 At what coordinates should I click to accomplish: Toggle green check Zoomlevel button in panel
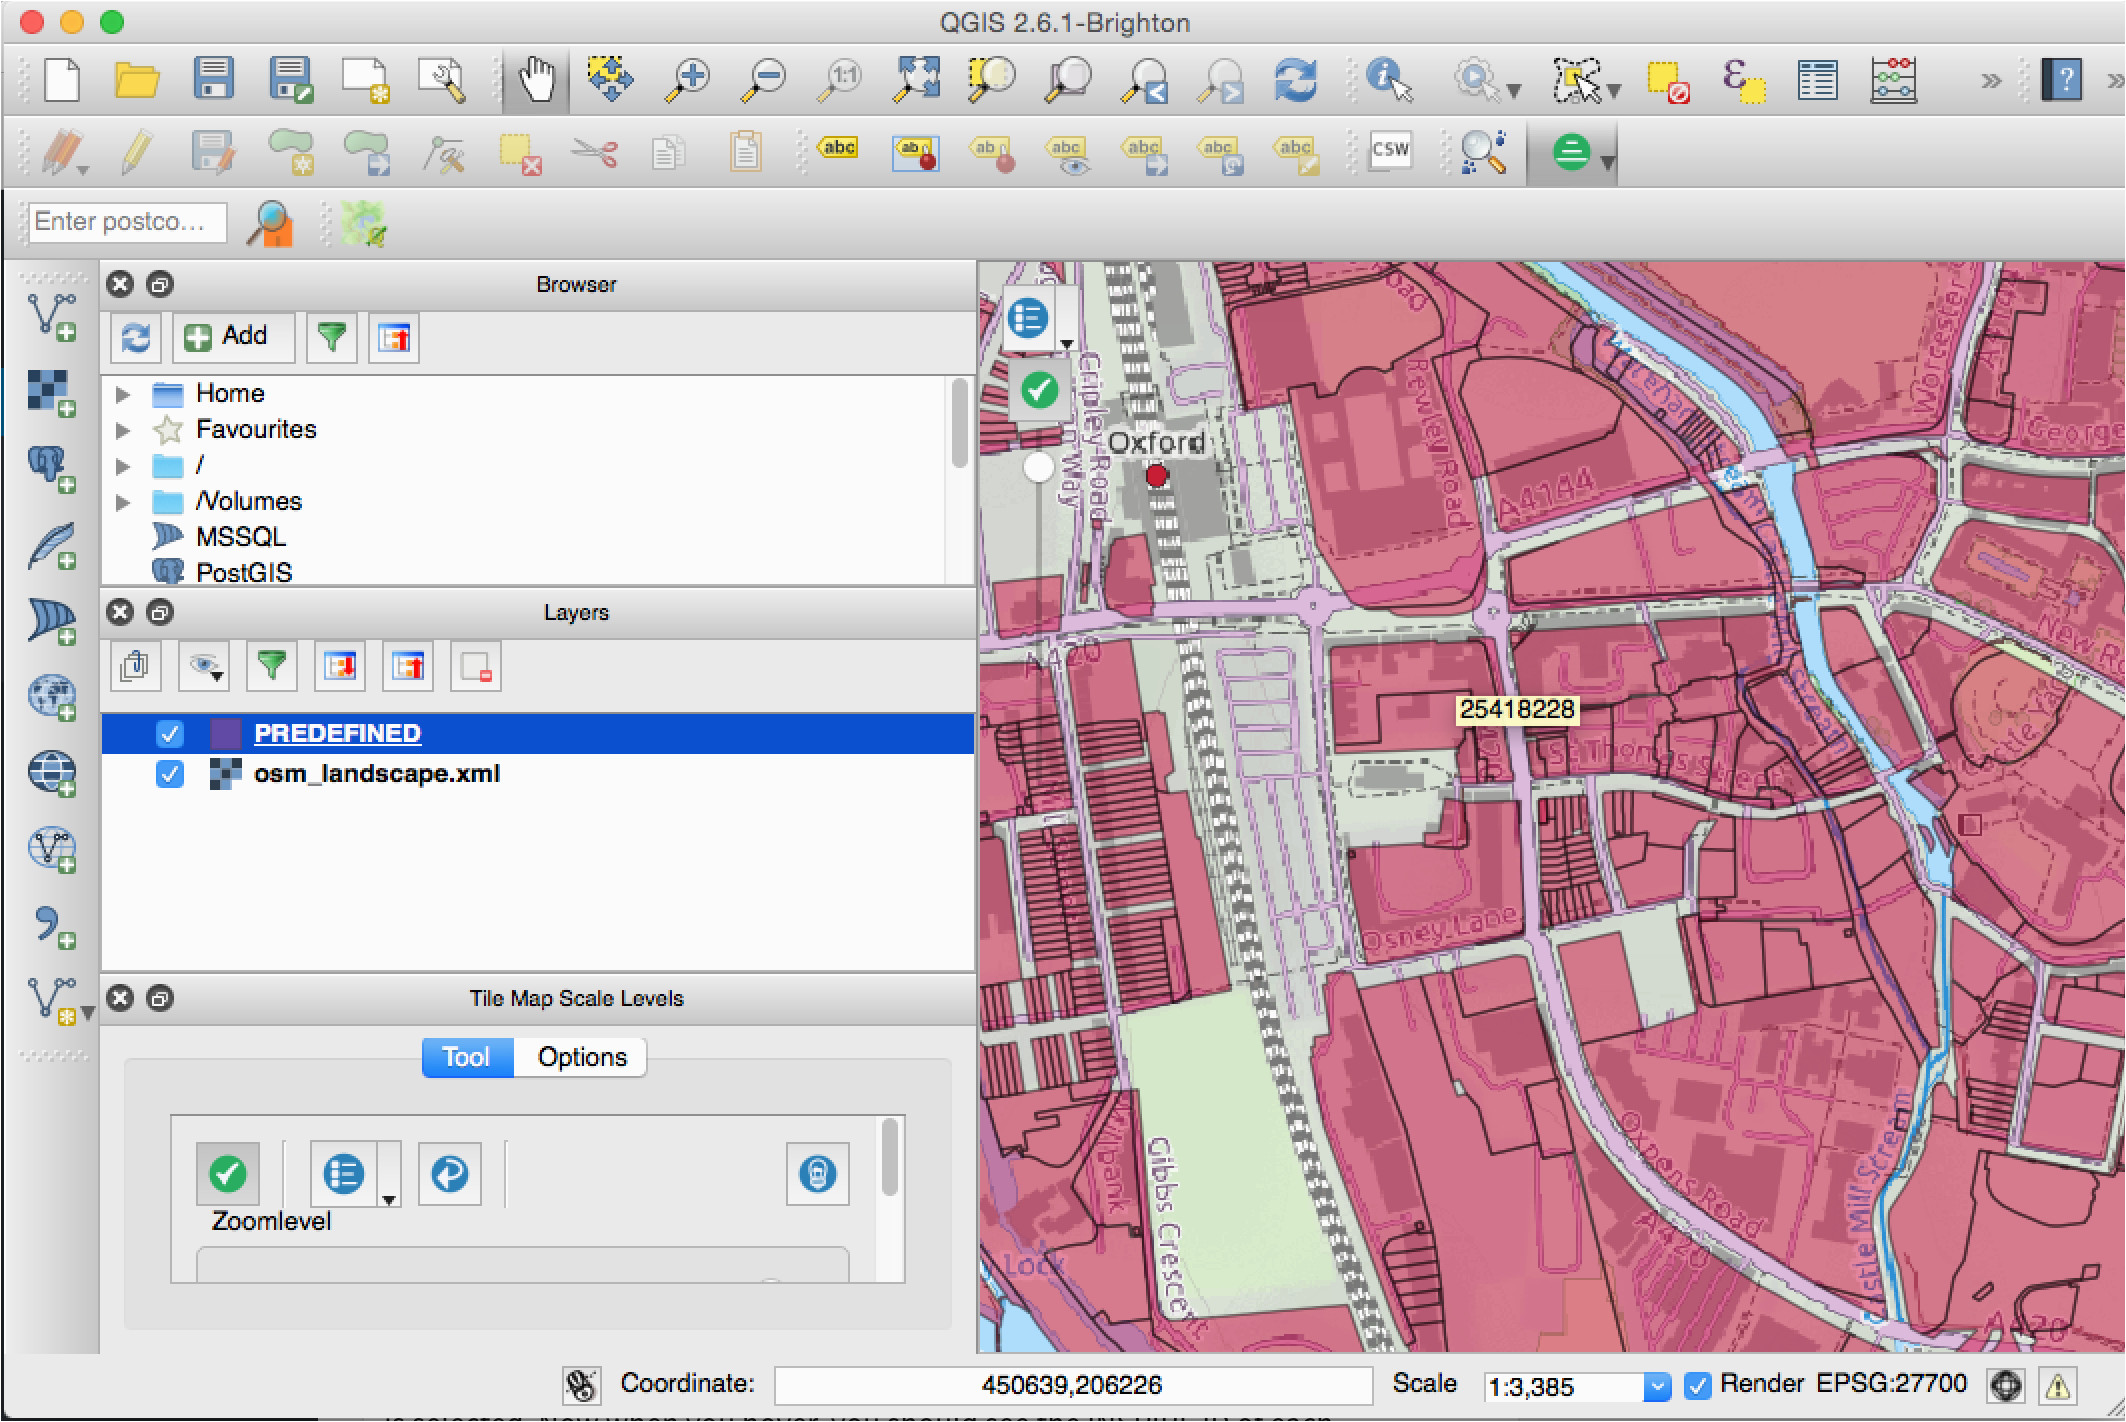(x=228, y=1173)
